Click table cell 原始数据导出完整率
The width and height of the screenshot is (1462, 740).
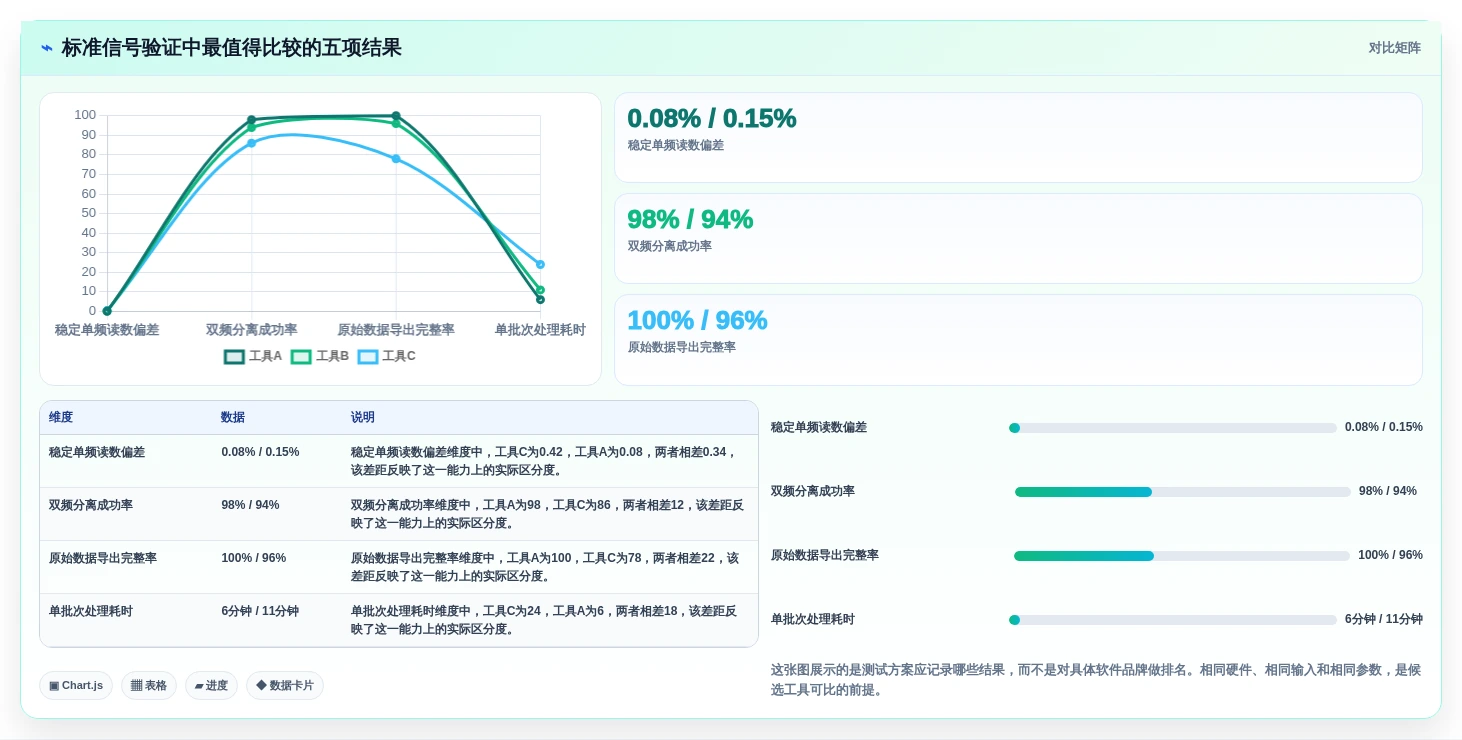[x=103, y=558]
